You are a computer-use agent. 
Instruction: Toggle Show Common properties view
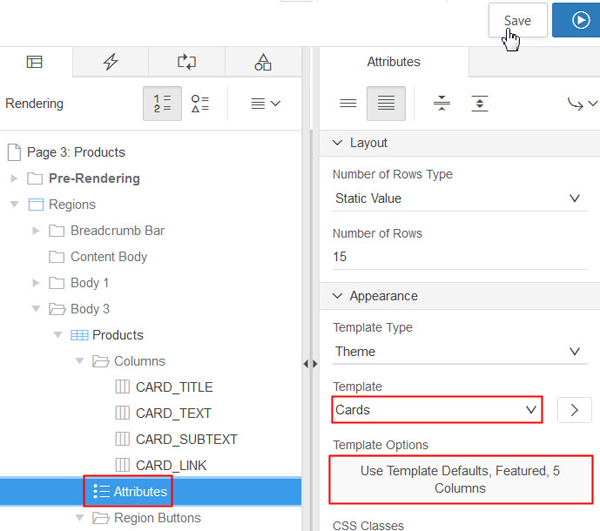(348, 103)
